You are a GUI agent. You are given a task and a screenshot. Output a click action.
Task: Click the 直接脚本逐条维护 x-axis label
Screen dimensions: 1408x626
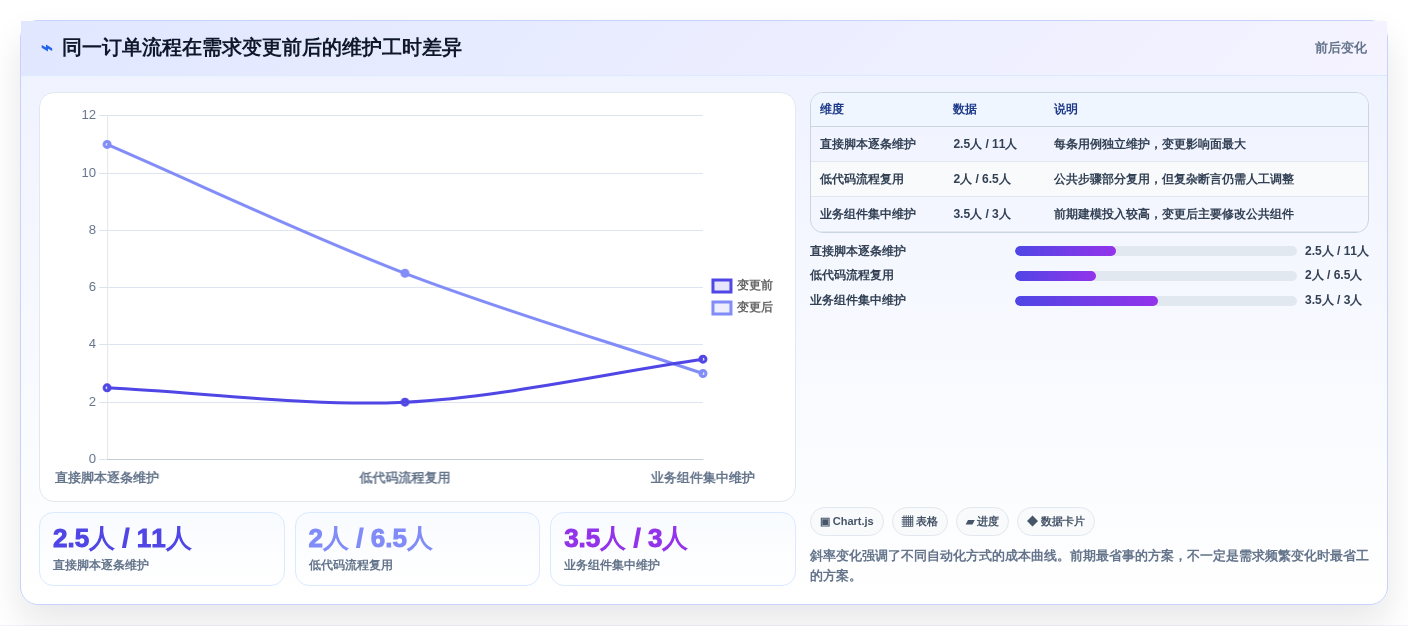click(x=107, y=478)
